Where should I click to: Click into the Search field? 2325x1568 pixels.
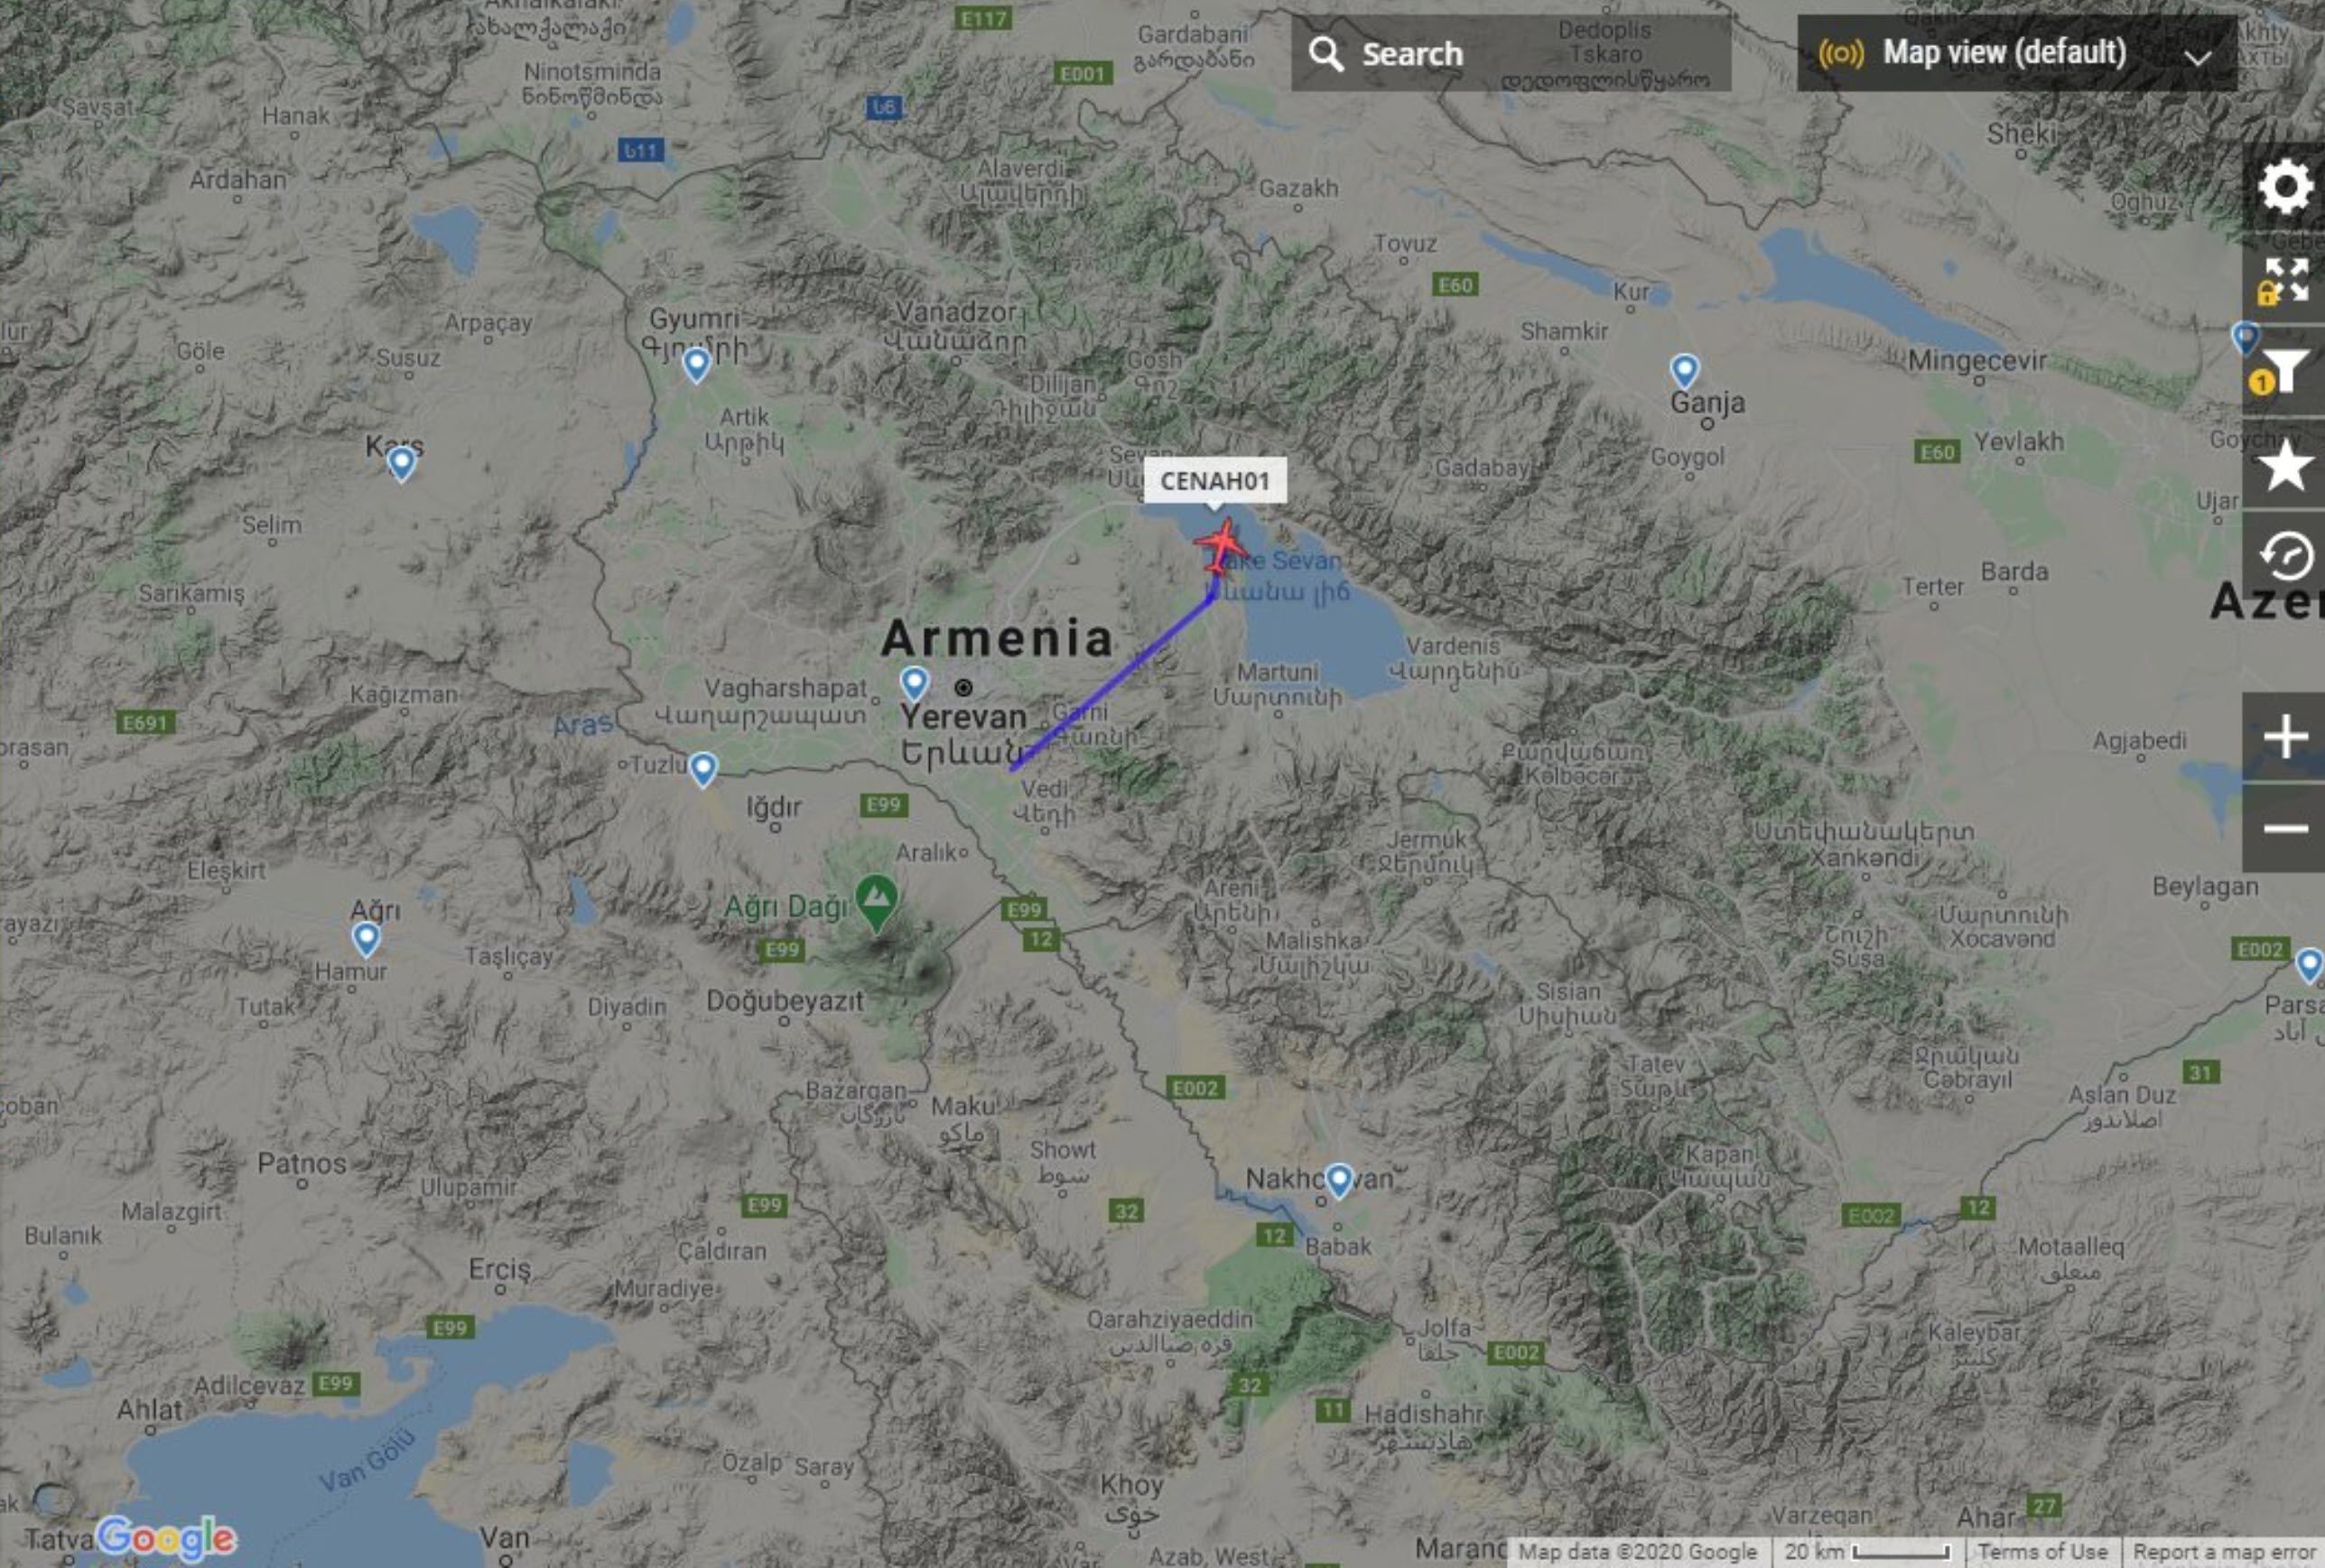tap(1511, 53)
